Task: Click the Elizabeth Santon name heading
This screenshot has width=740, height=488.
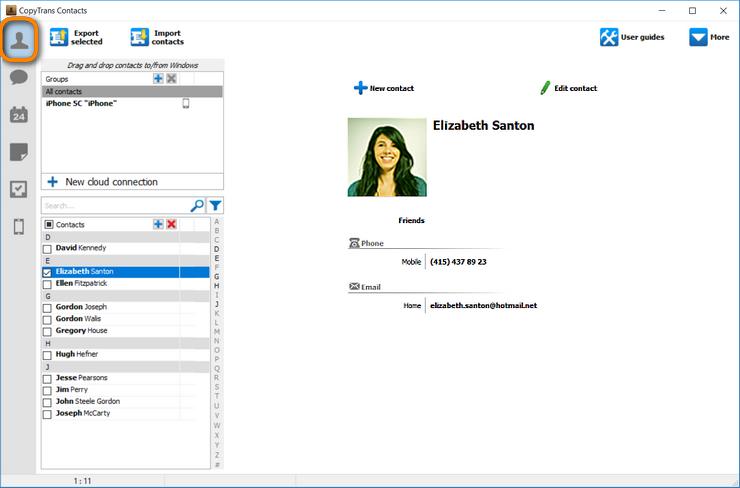Action: [483, 126]
